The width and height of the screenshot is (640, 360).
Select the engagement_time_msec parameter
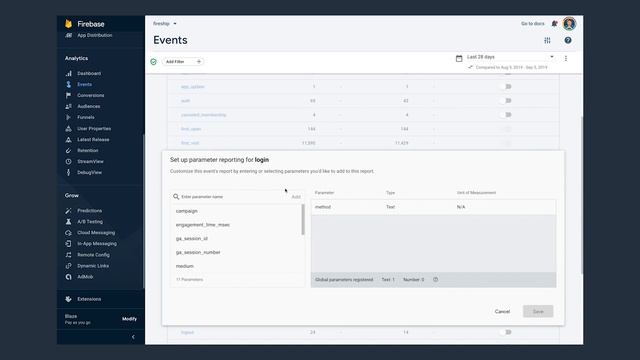(203, 225)
